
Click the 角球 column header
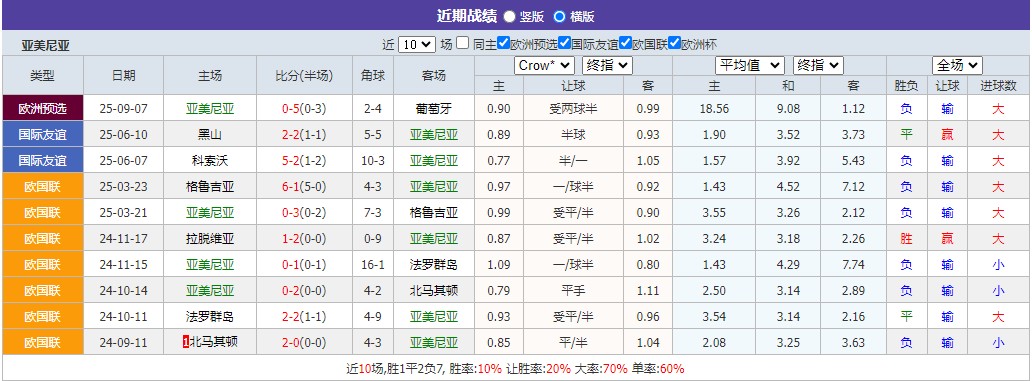373,76
